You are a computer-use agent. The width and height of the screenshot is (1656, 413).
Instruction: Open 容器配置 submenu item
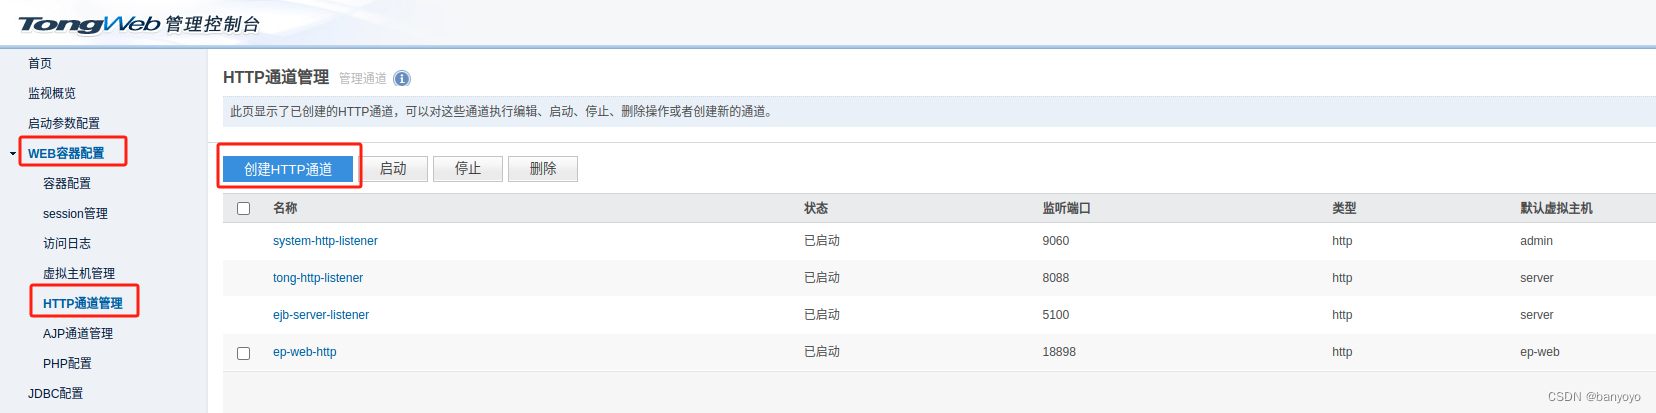click(67, 183)
